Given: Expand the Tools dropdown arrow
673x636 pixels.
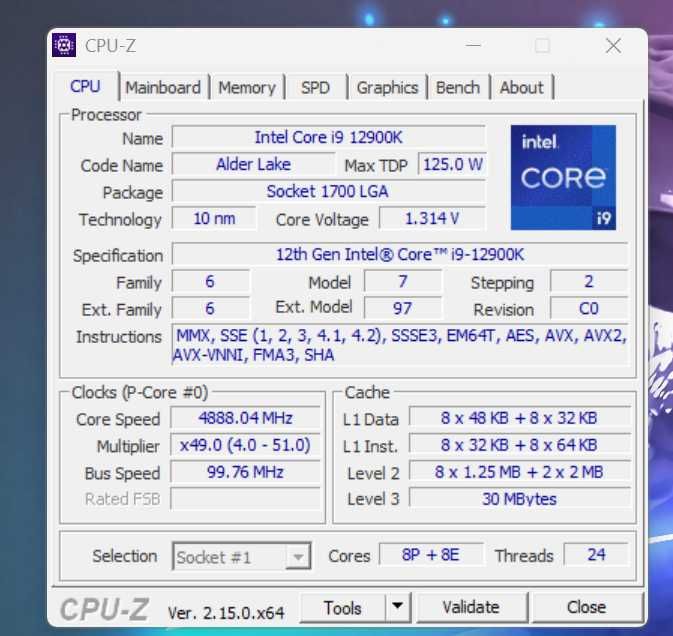Looking at the screenshot, I should point(398,607).
